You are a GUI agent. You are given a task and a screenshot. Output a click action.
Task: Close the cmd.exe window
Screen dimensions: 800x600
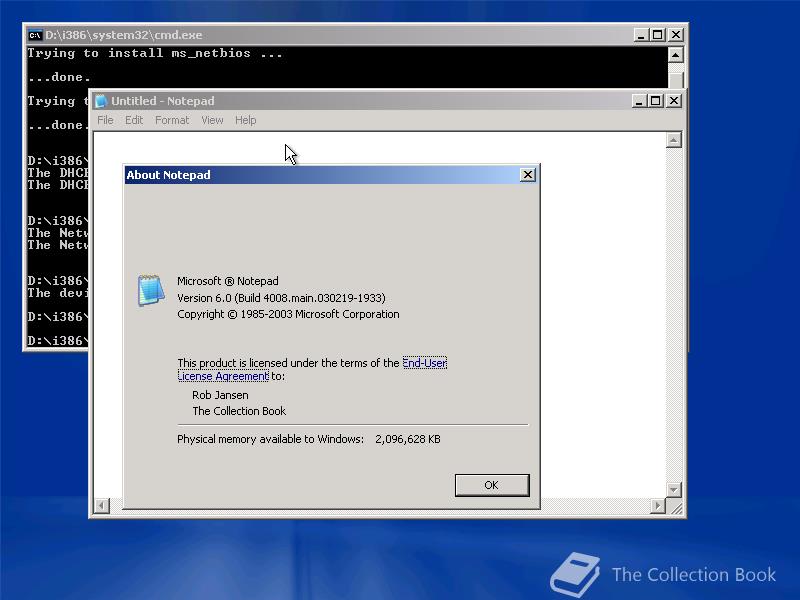coord(676,35)
